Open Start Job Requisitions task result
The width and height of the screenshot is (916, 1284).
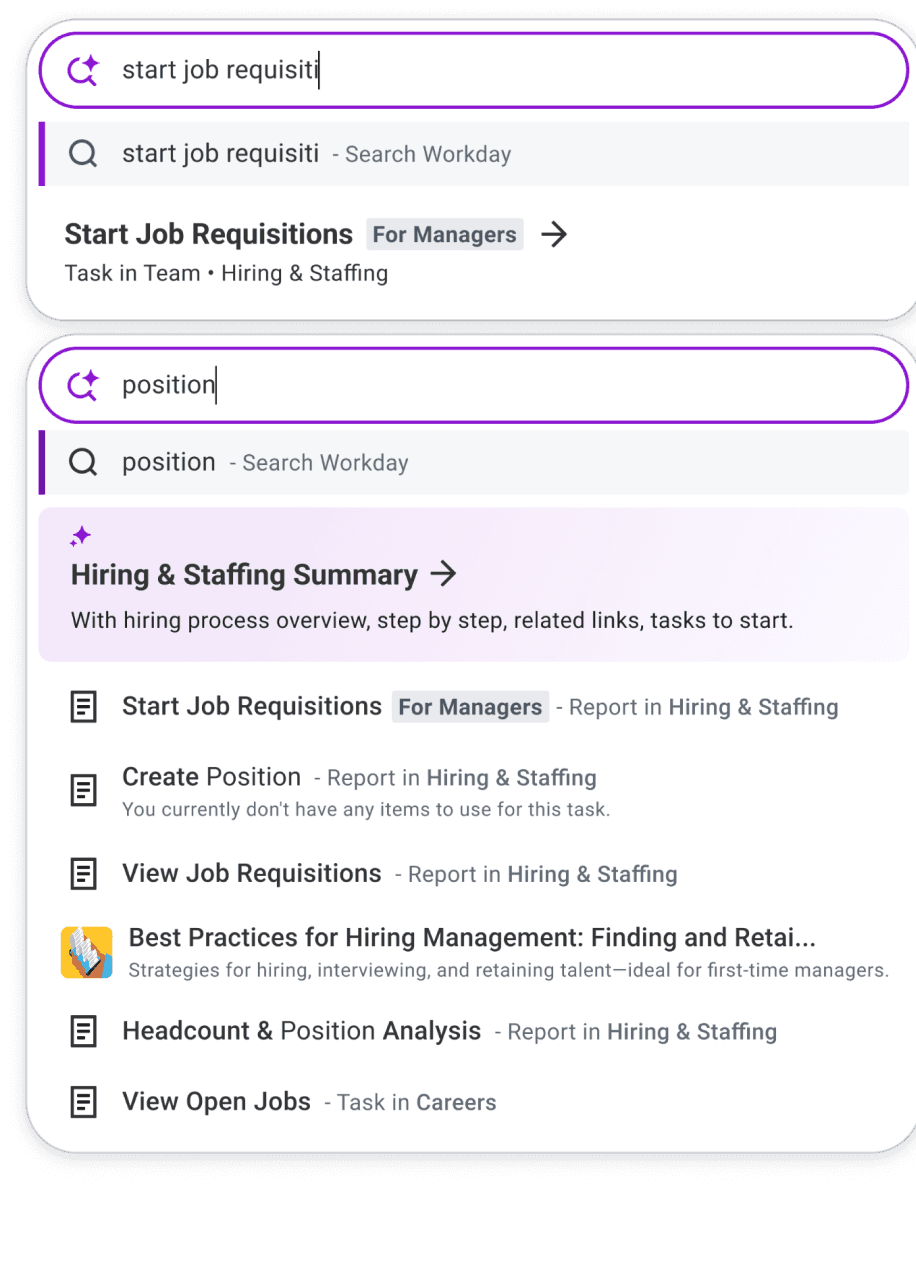click(209, 235)
